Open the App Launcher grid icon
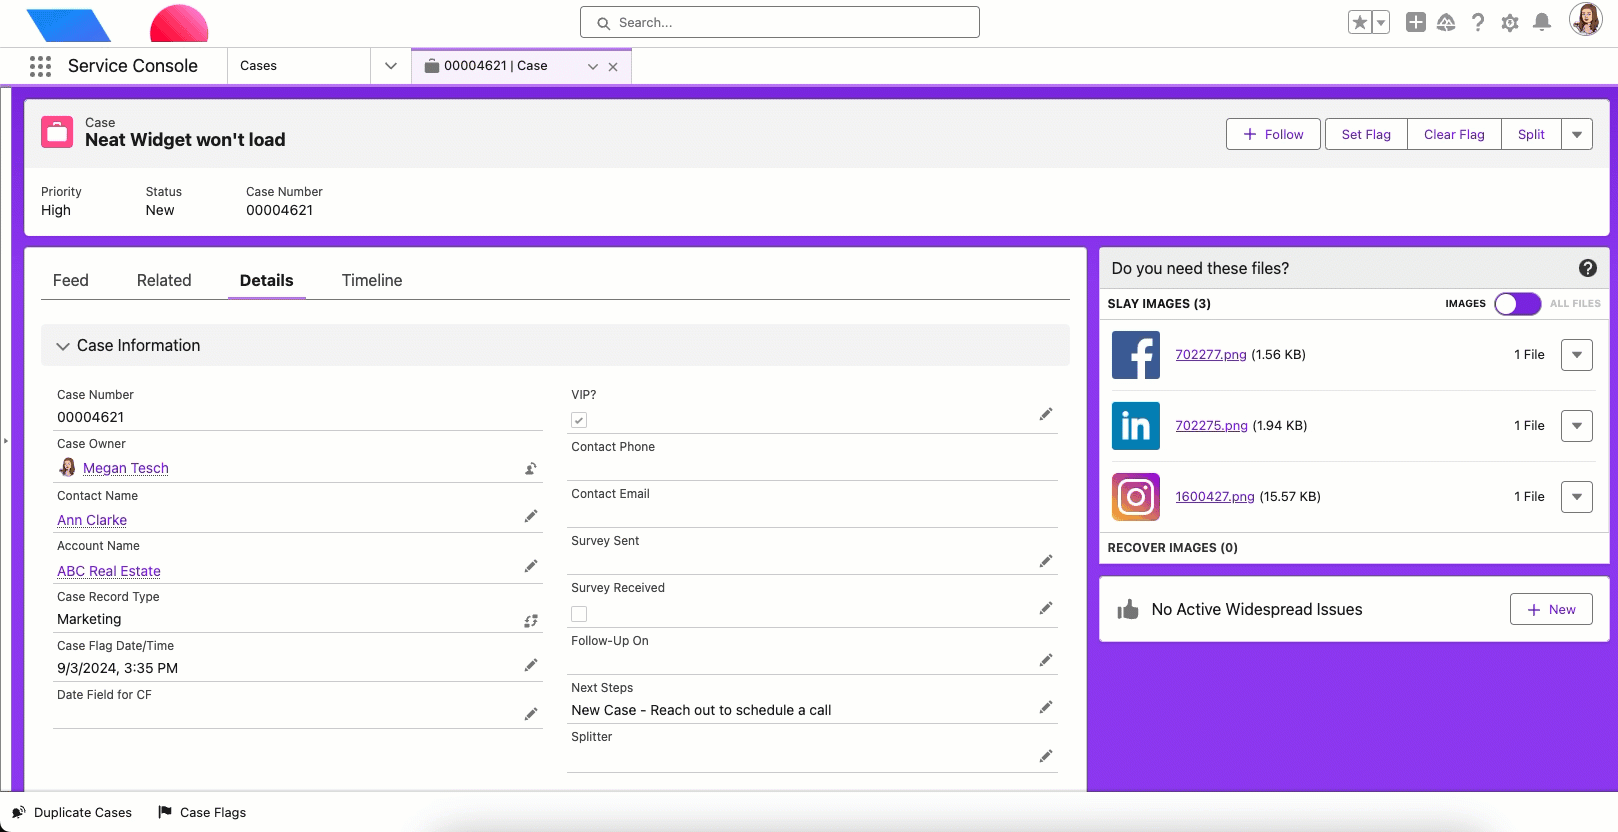Image resolution: width=1618 pixels, height=832 pixels. click(x=40, y=66)
